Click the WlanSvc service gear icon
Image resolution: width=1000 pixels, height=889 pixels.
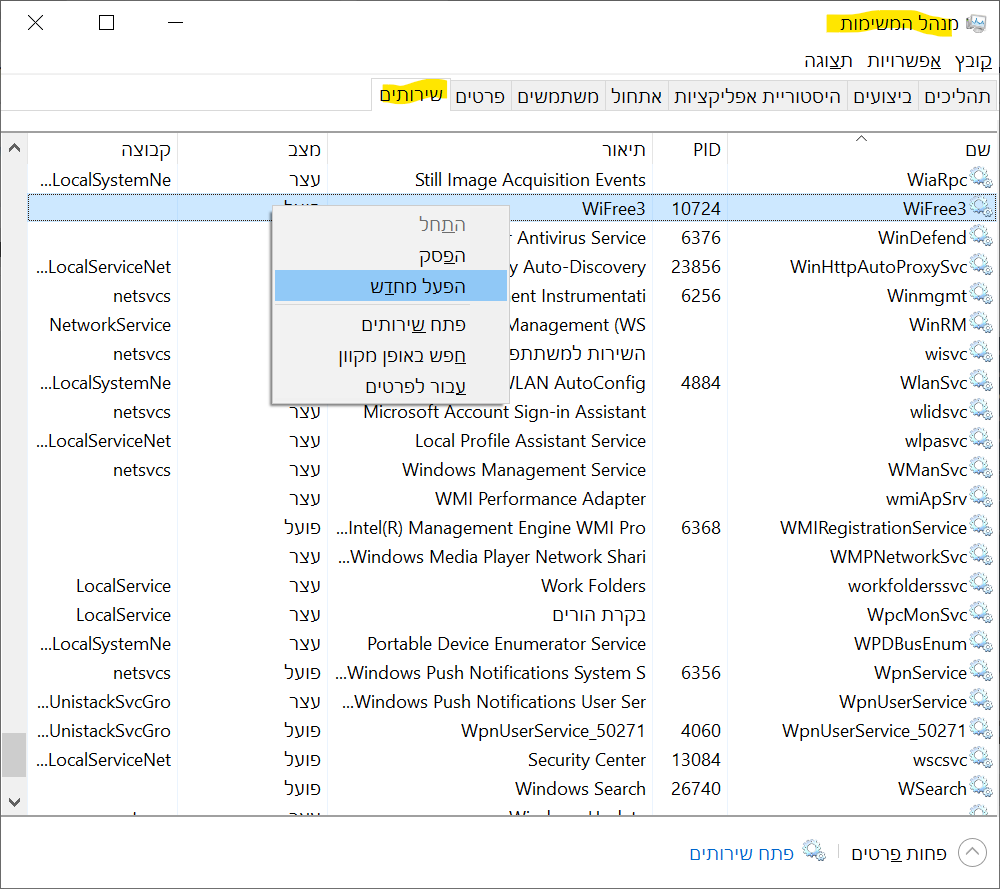point(980,383)
